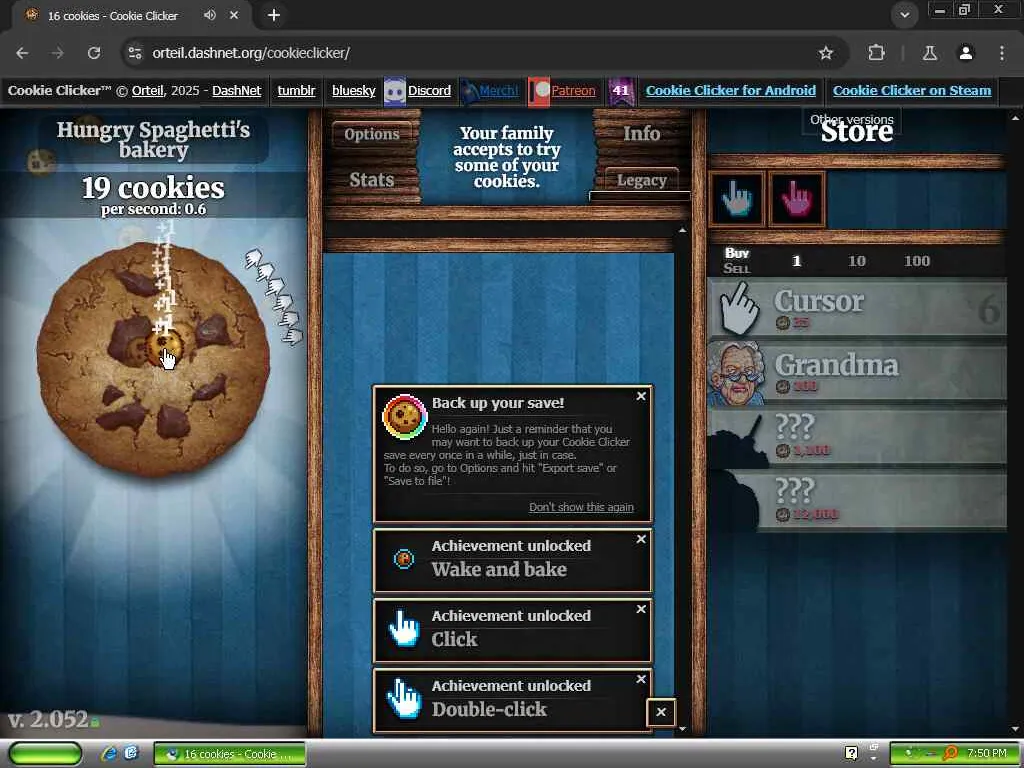The image size is (1024, 768).
Task: Click the Click achievement cursor icon
Action: (404, 629)
